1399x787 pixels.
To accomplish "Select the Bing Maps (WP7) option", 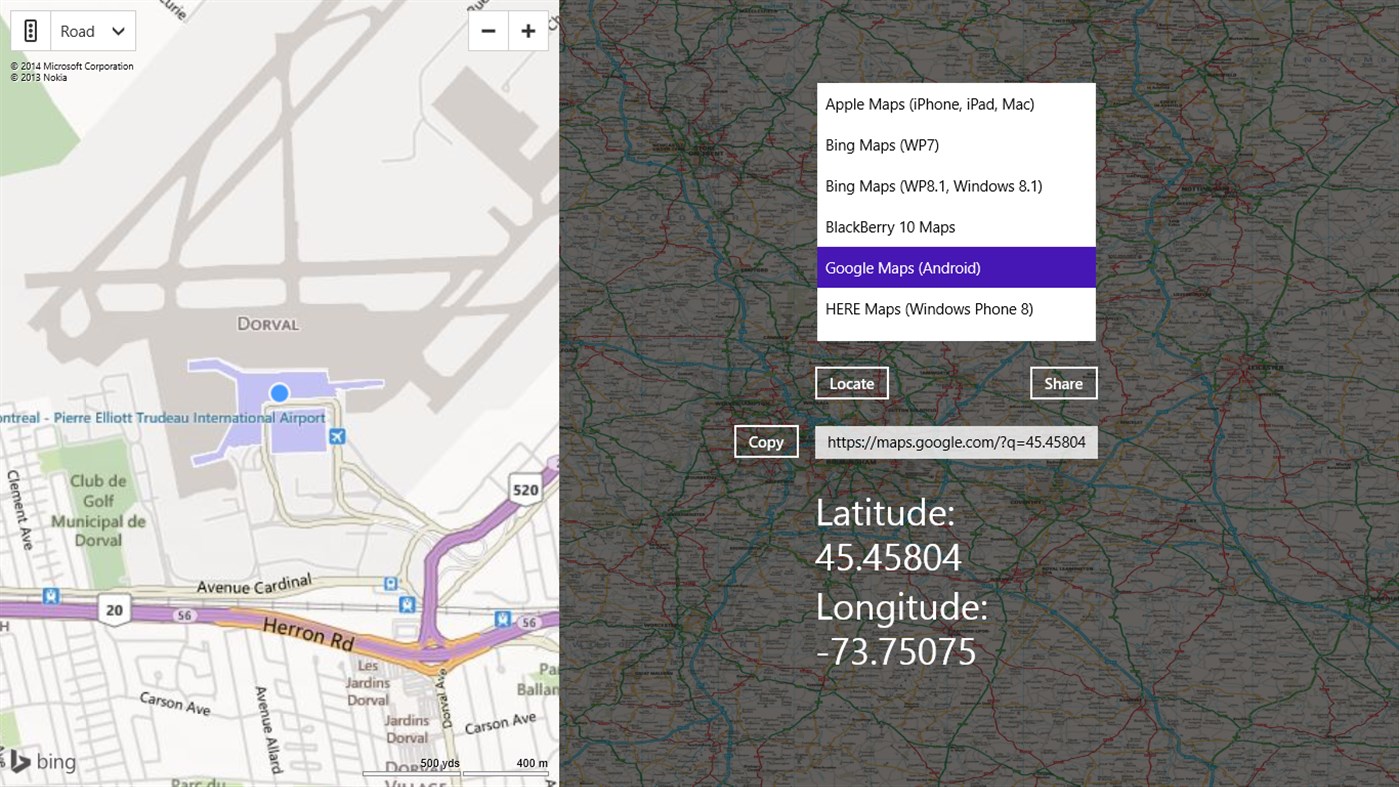I will [x=881, y=145].
